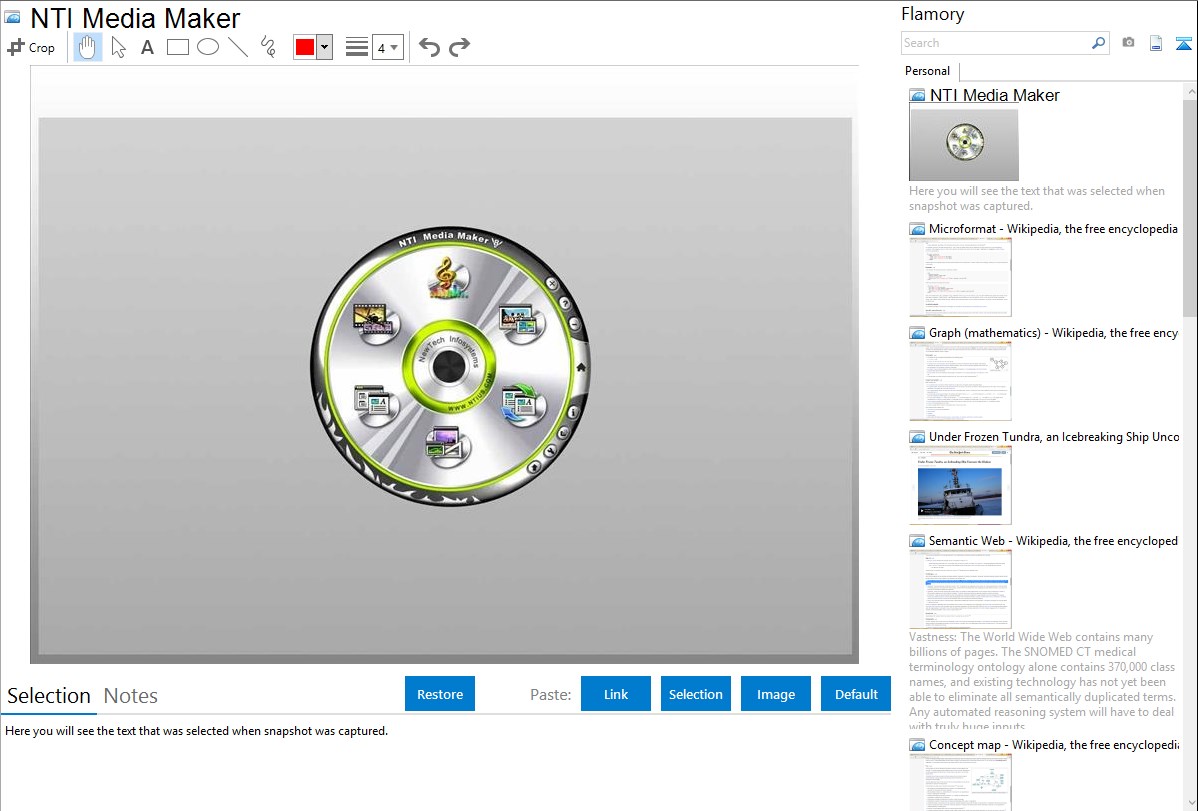
Task: Click the line thickness icon
Action: coord(357,47)
